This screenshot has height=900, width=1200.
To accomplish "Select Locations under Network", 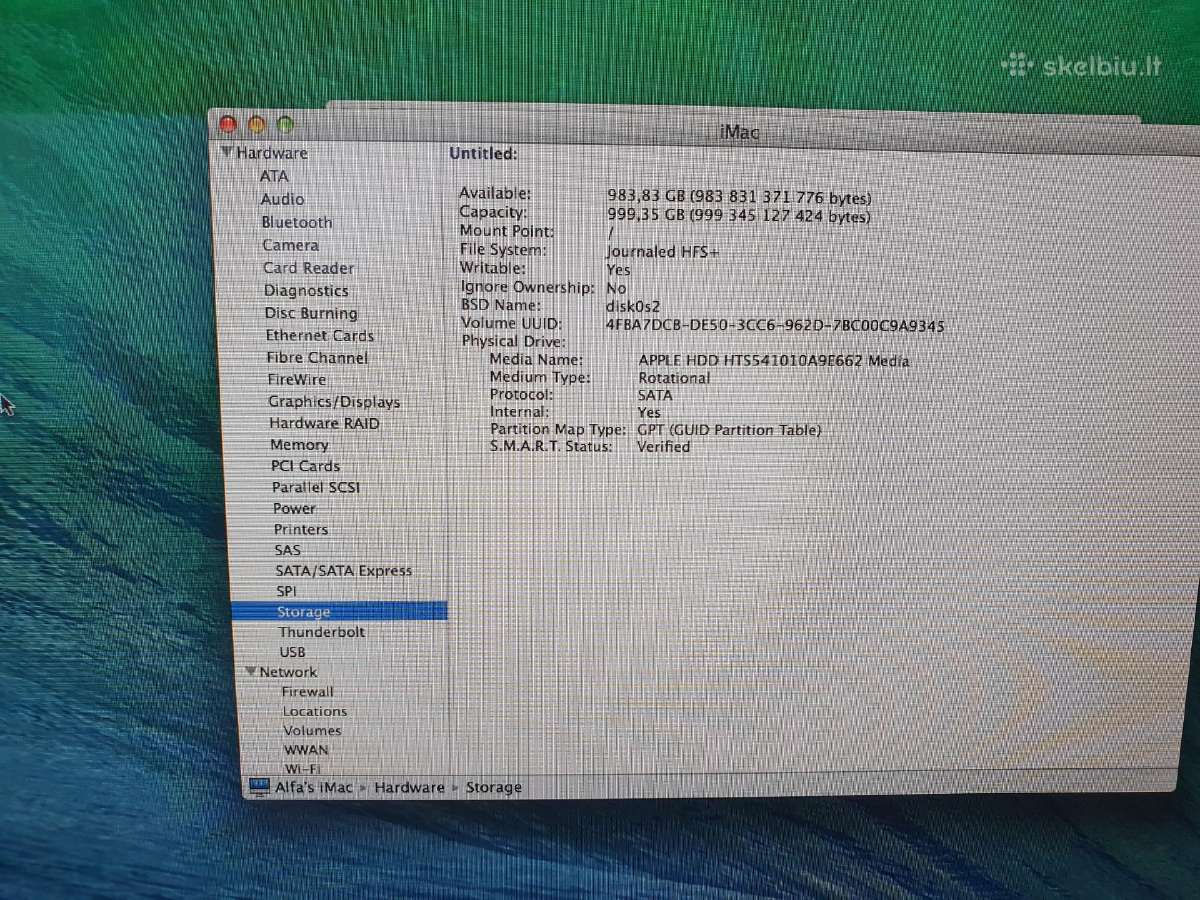I will [315, 711].
